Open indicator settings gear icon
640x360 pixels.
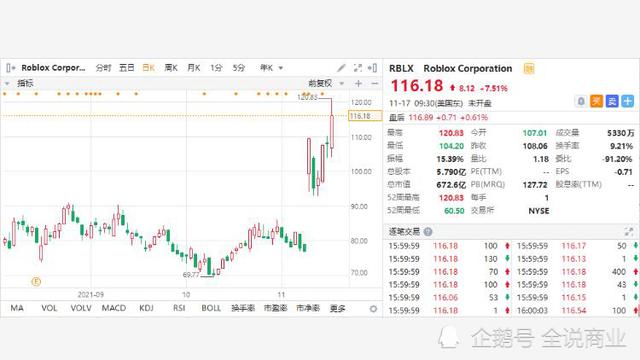point(373,309)
